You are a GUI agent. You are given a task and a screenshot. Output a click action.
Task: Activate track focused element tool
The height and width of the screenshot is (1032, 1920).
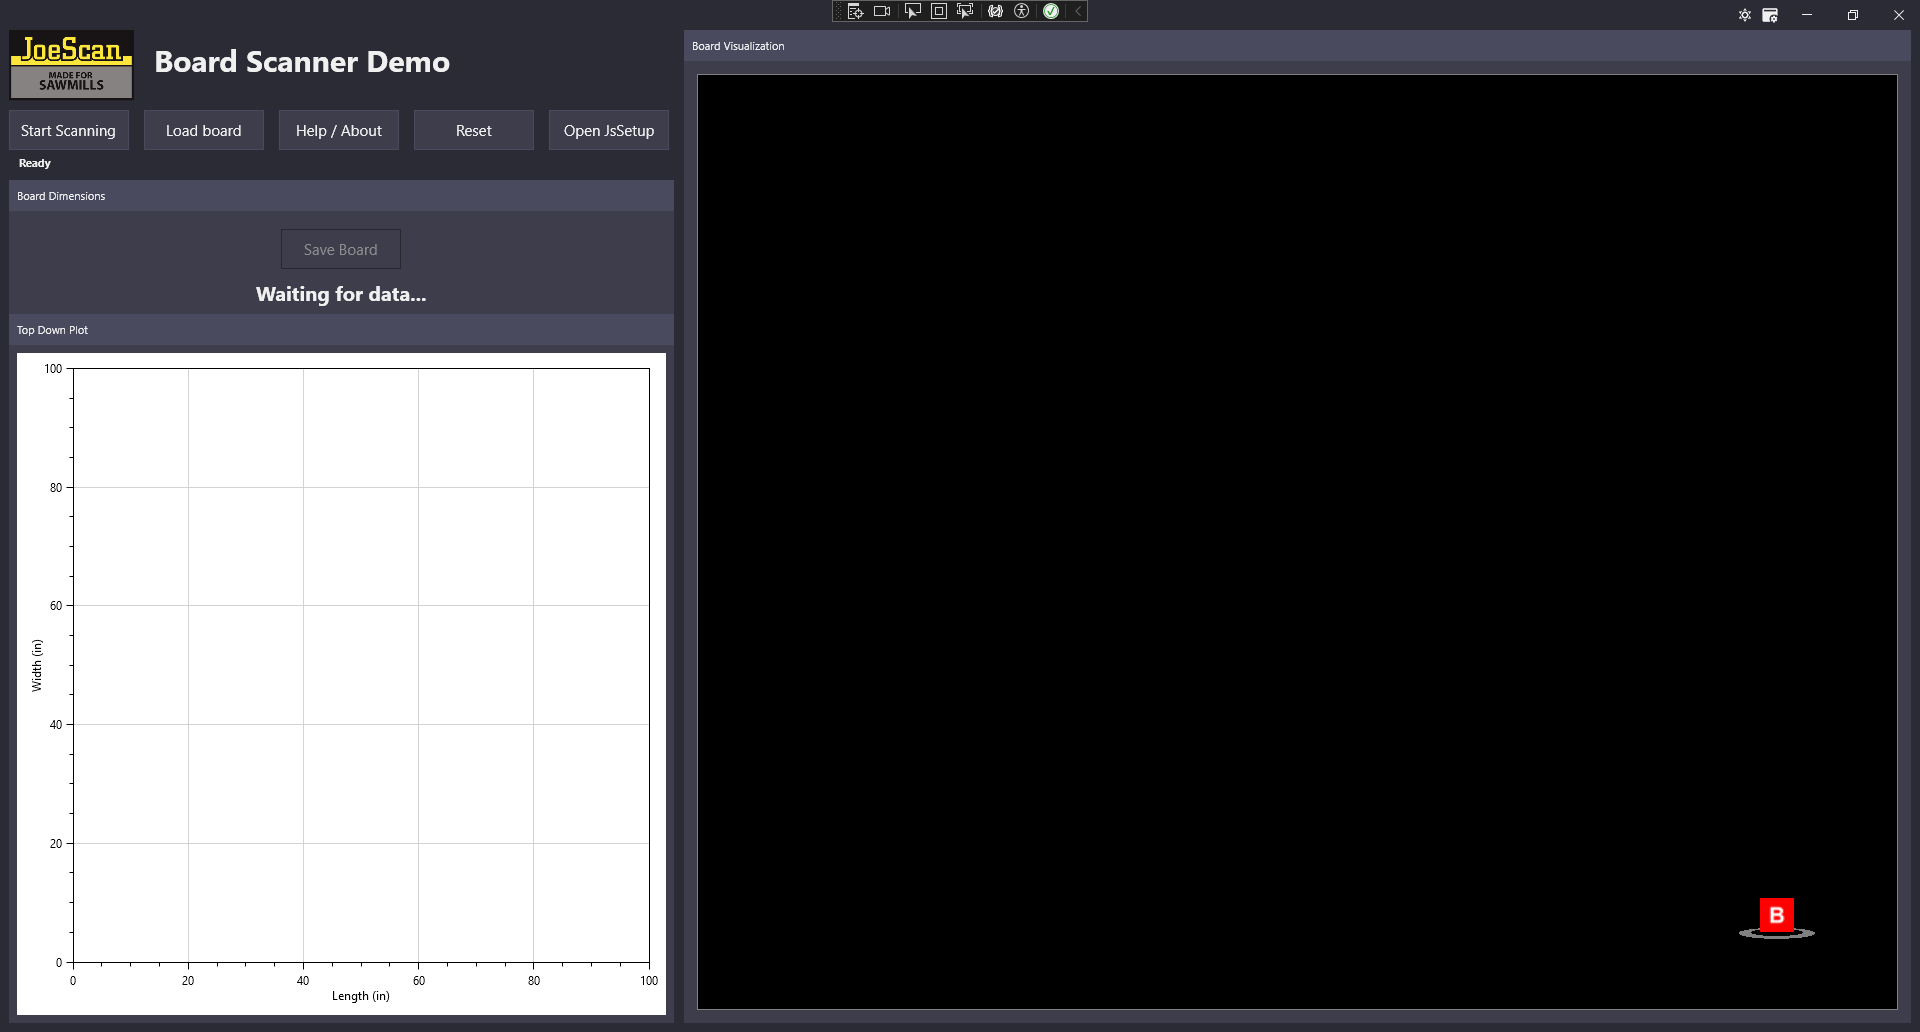pyautogui.click(x=965, y=11)
